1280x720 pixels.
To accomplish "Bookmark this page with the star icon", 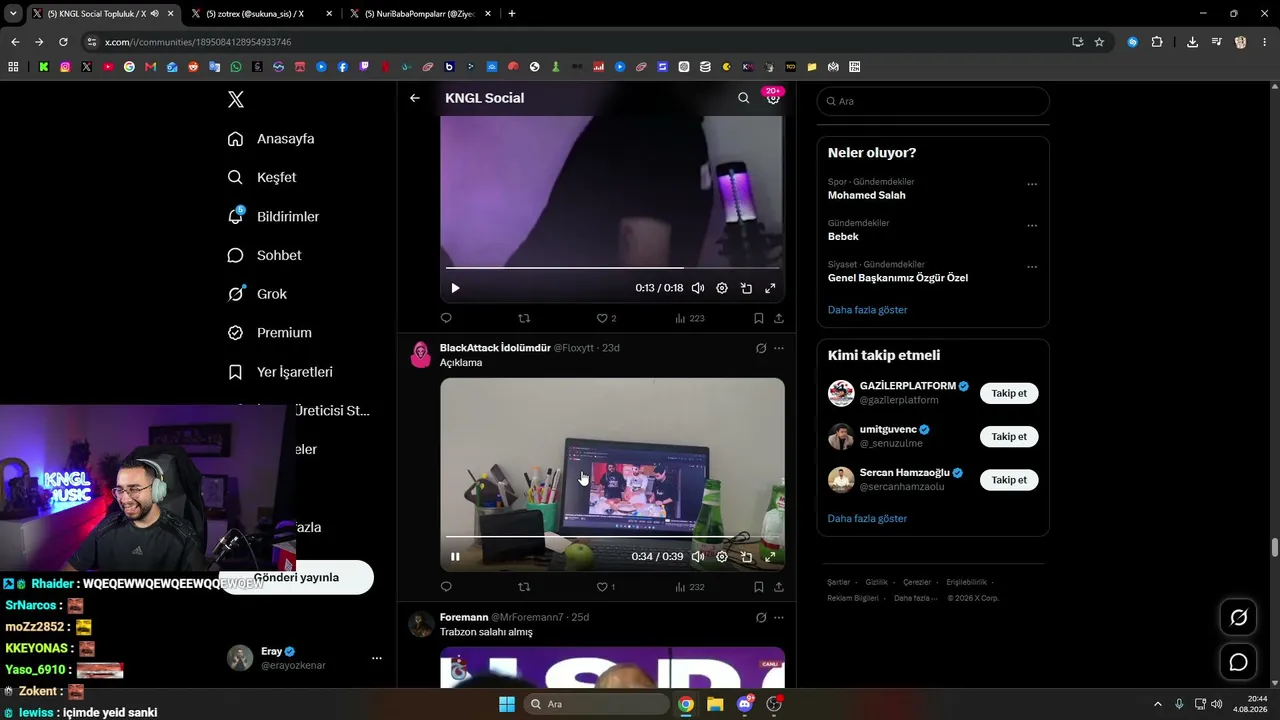I will (x=1099, y=42).
